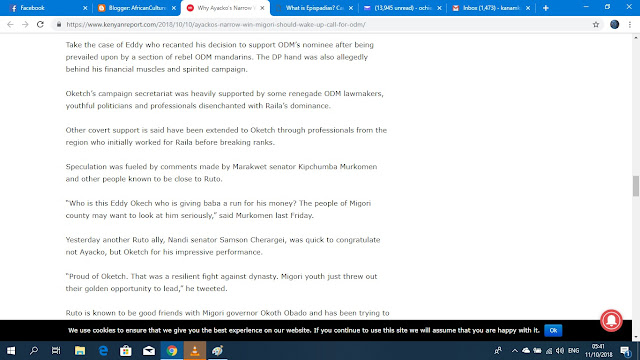Close the Facebook tab
Screen dimensions: 640x360
coord(85,8)
